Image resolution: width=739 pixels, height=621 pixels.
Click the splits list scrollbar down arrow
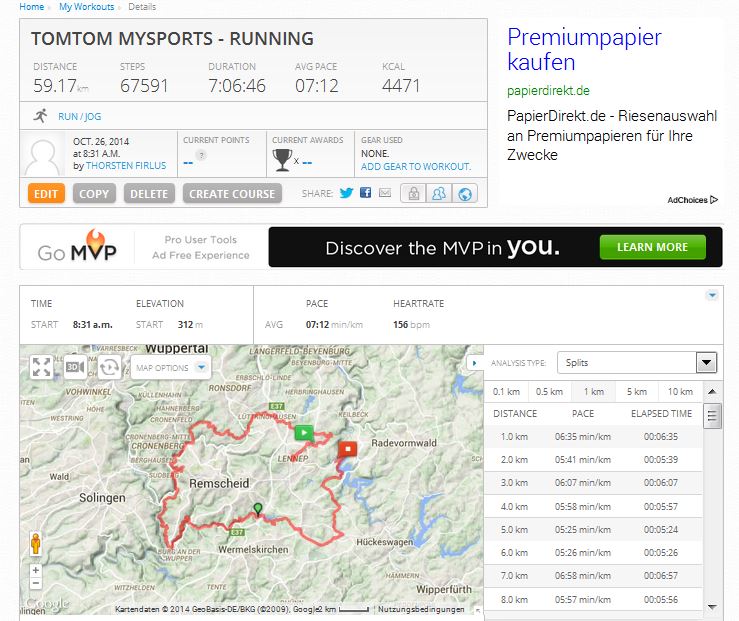tap(712, 606)
